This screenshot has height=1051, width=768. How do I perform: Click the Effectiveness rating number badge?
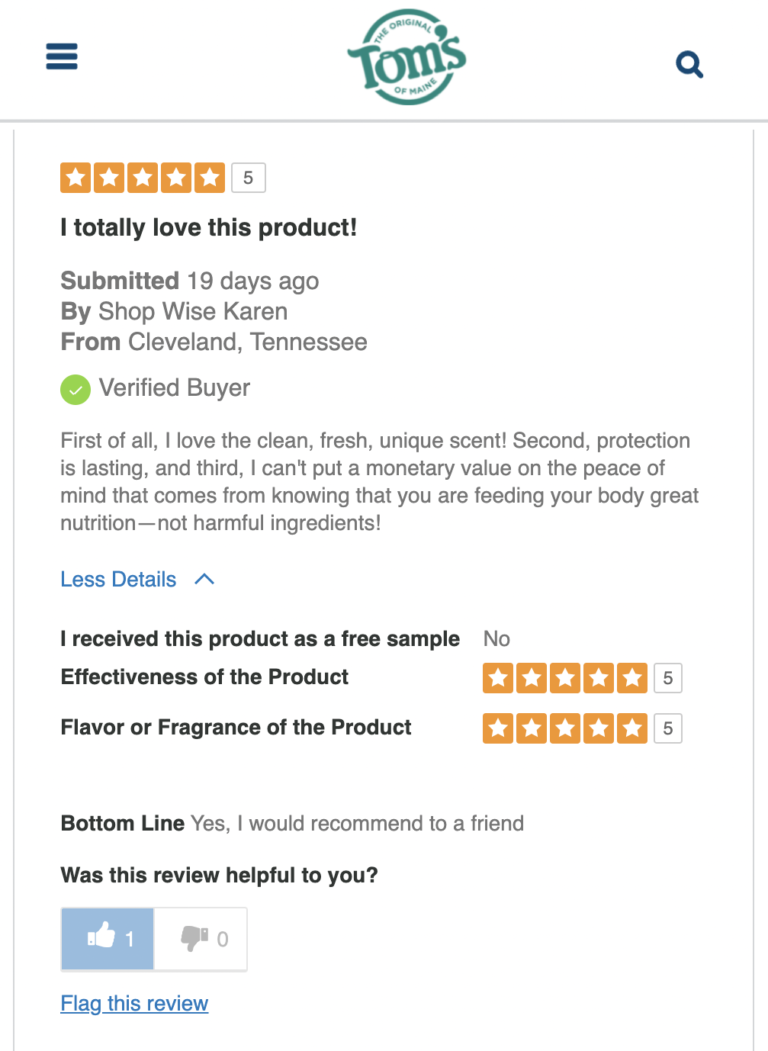tap(668, 679)
